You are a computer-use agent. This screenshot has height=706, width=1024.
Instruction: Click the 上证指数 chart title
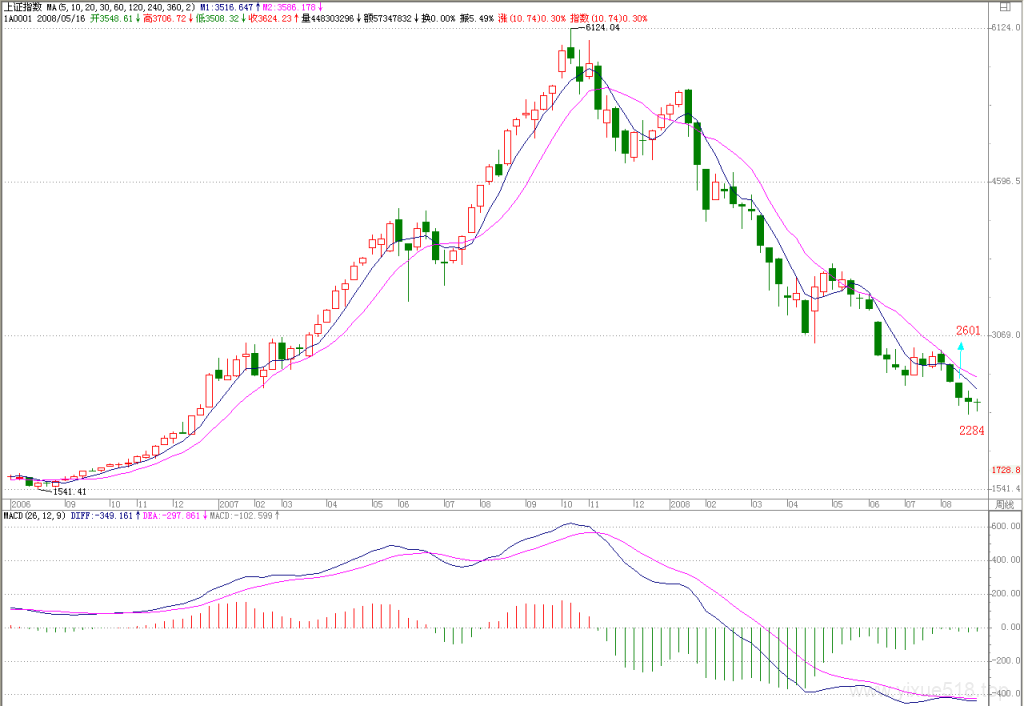[23, 7]
